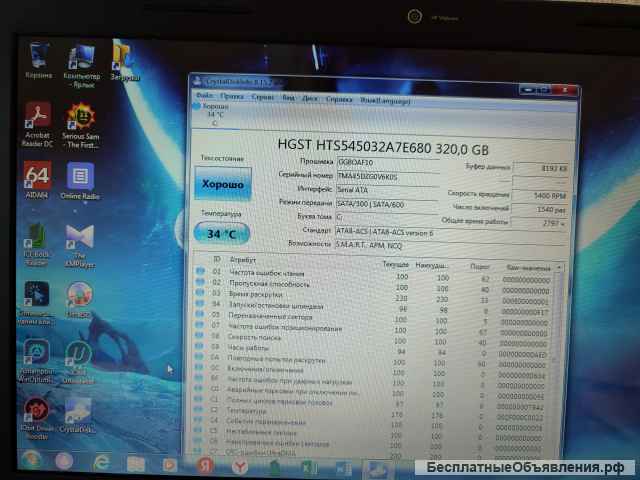Open the Диск menu

[x=310, y=98]
